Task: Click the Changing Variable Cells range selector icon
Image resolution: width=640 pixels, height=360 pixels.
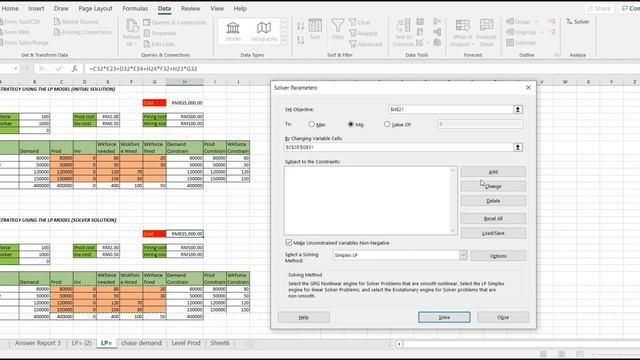Action: [x=518, y=147]
